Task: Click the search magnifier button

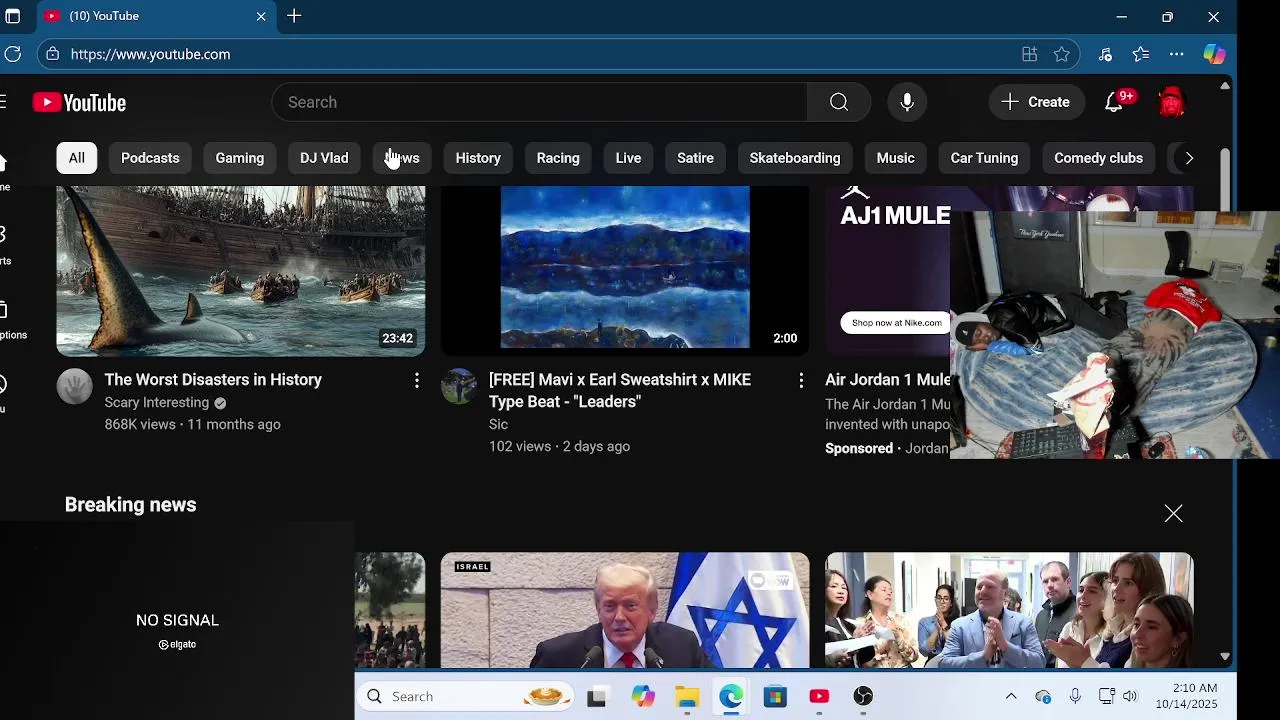Action: pos(839,102)
